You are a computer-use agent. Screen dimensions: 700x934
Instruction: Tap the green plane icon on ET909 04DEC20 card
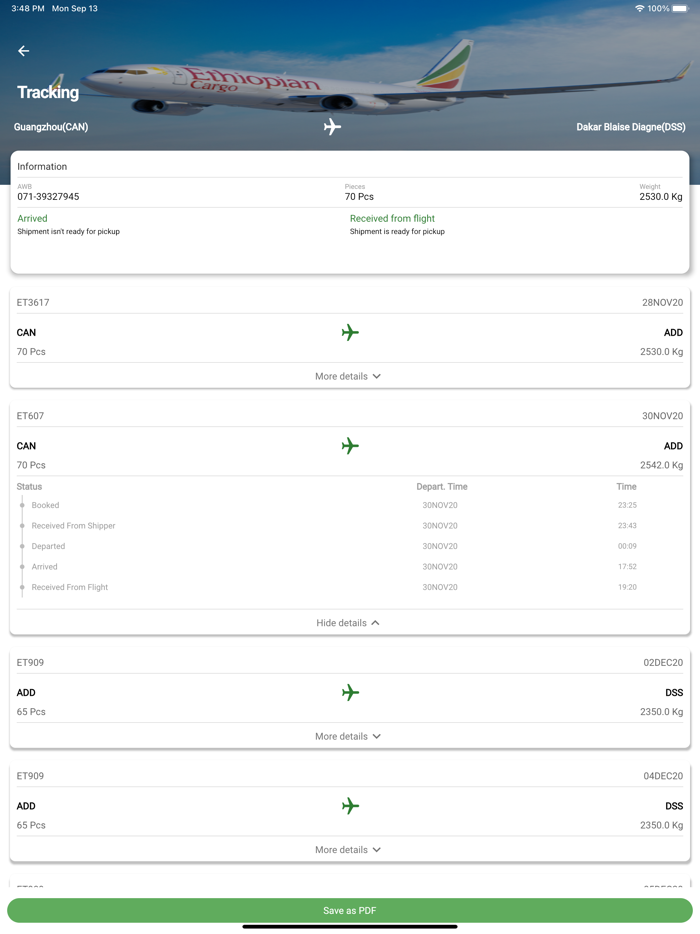(350, 806)
